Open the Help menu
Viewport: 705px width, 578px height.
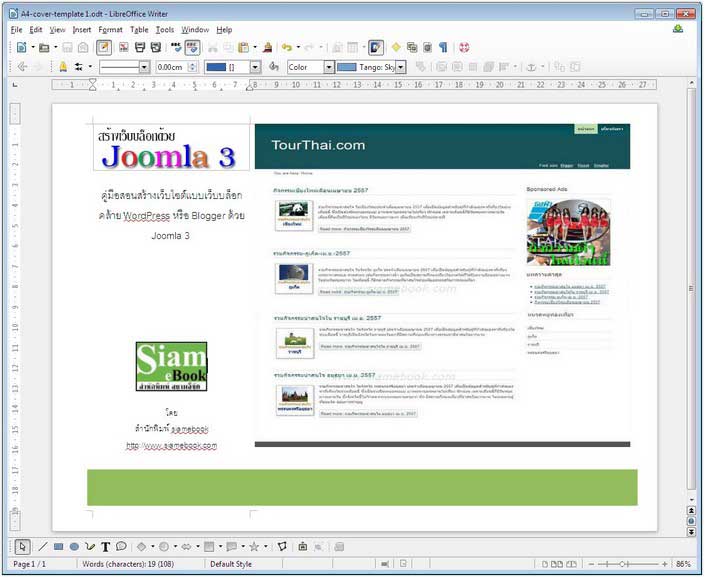click(224, 30)
